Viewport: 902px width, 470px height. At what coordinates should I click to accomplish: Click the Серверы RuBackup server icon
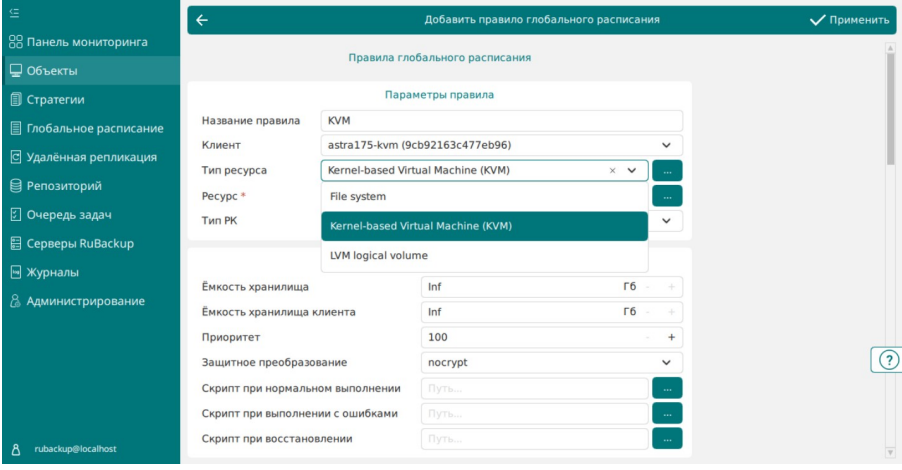coord(16,243)
